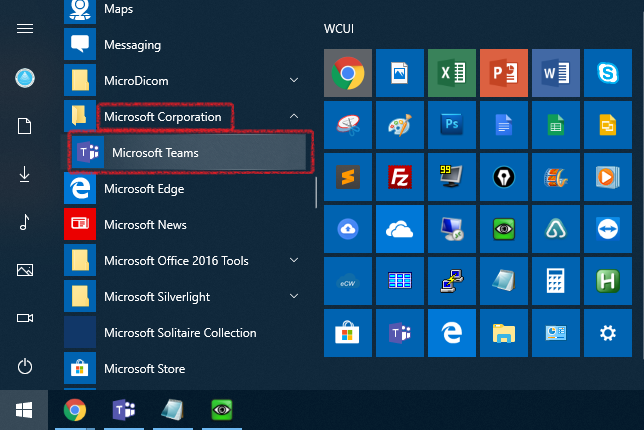This screenshot has height=430, width=644.
Task: Open Microsoft News from the app list
Action: 186,225
